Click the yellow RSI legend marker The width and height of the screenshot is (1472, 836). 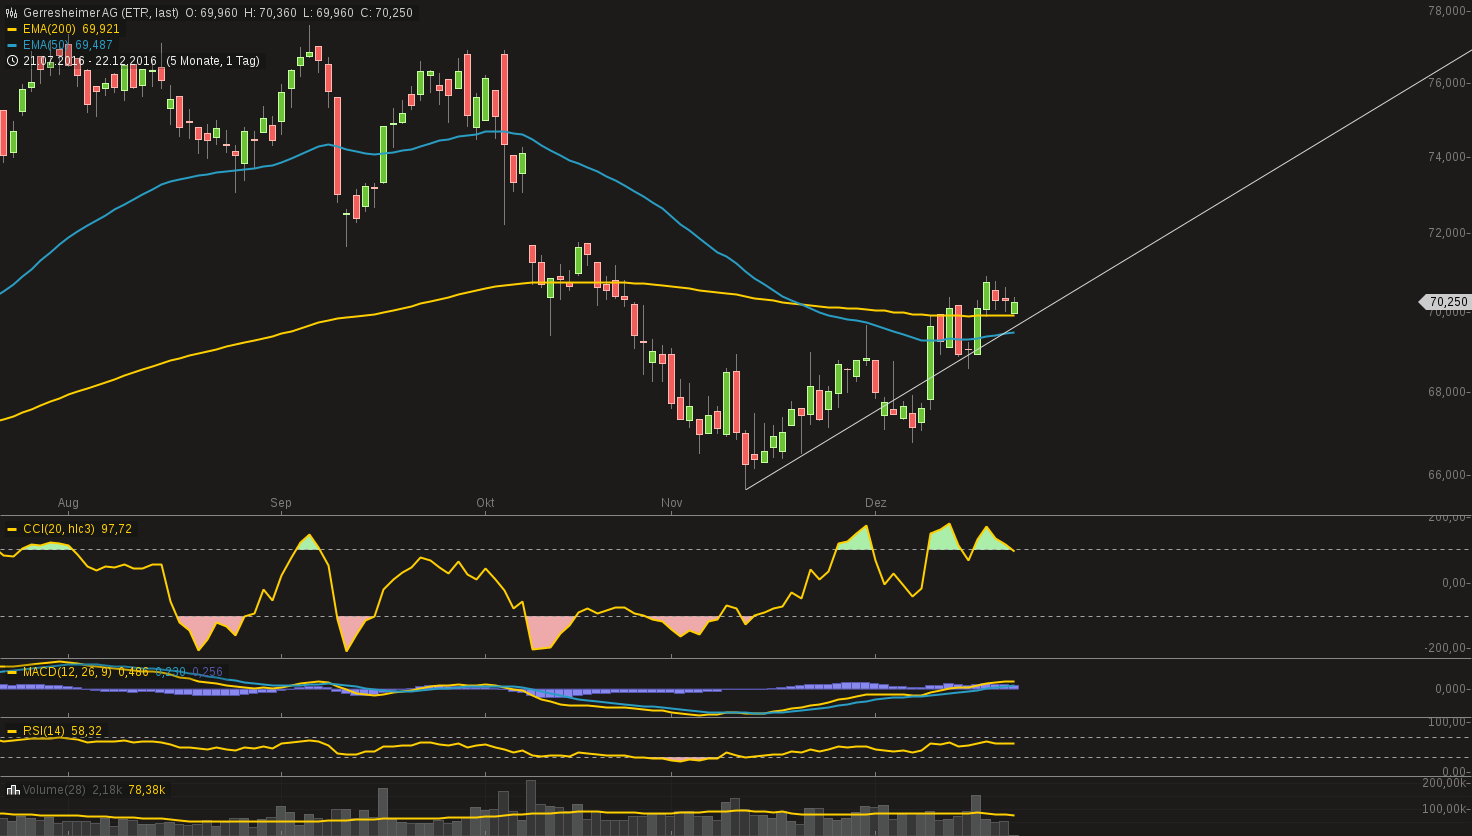12,731
